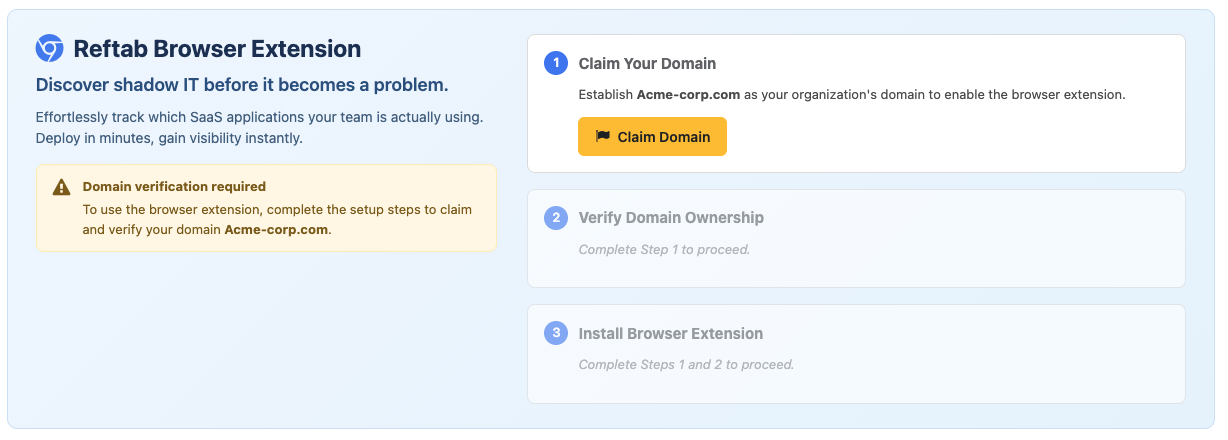Viewport: 1228px width, 440px height.
Task: Open the Verify Domain Ownership step
Action: 671,218
